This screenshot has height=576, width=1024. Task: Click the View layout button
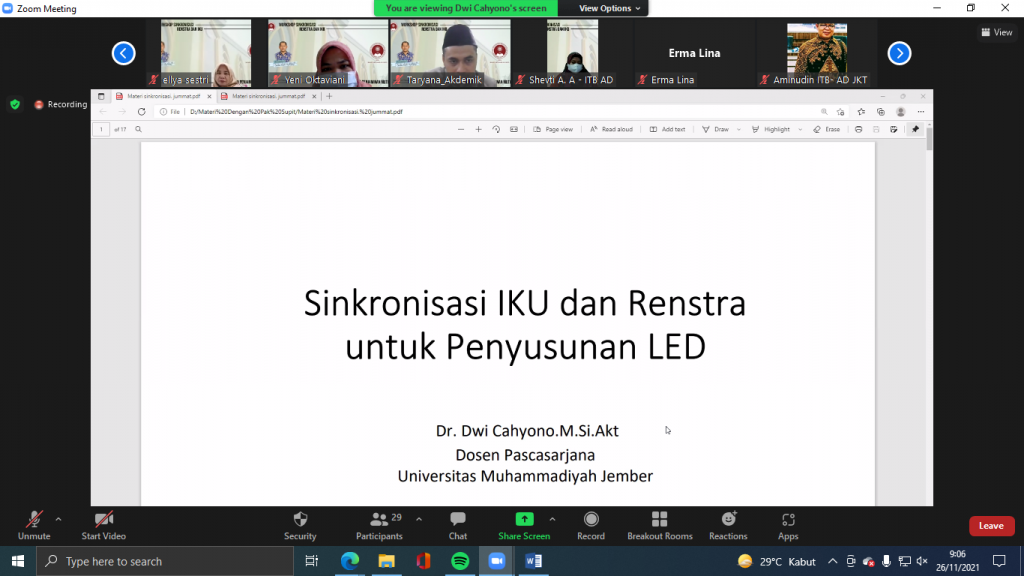[997, 32]
